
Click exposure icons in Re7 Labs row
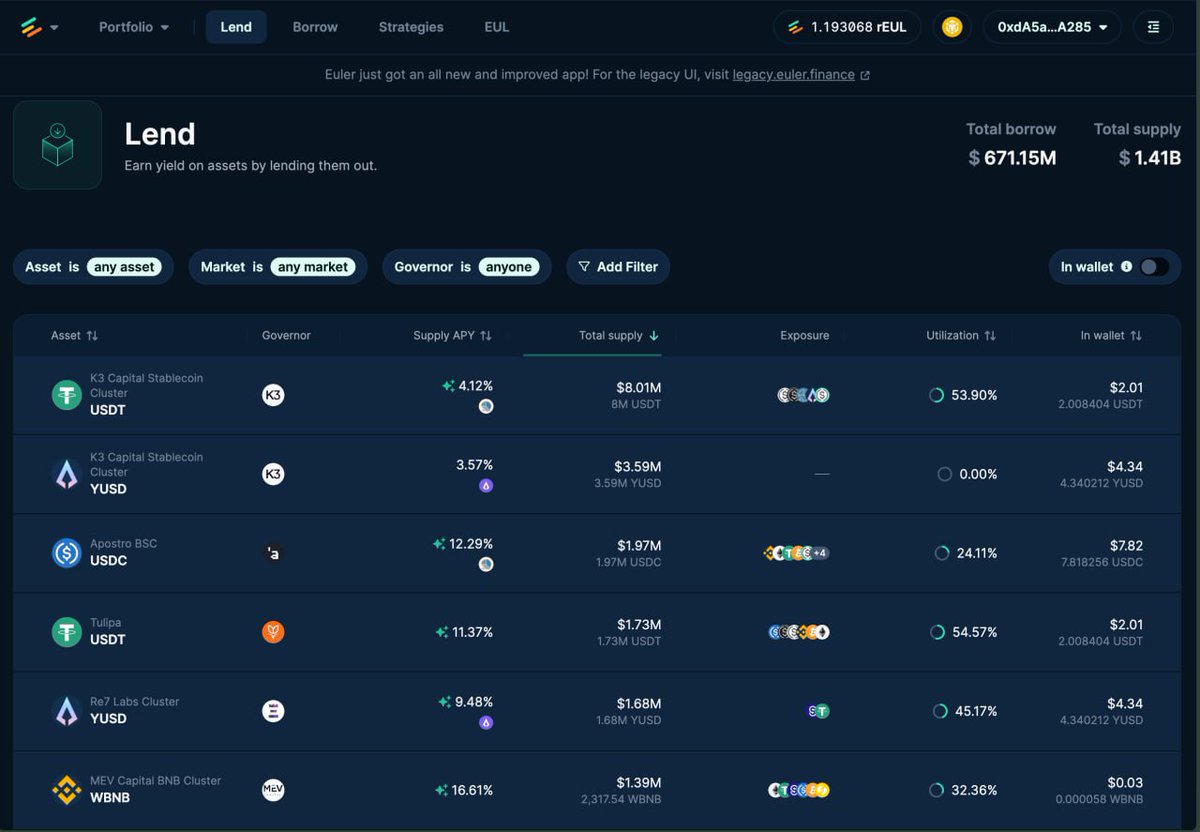coord(819,711)
